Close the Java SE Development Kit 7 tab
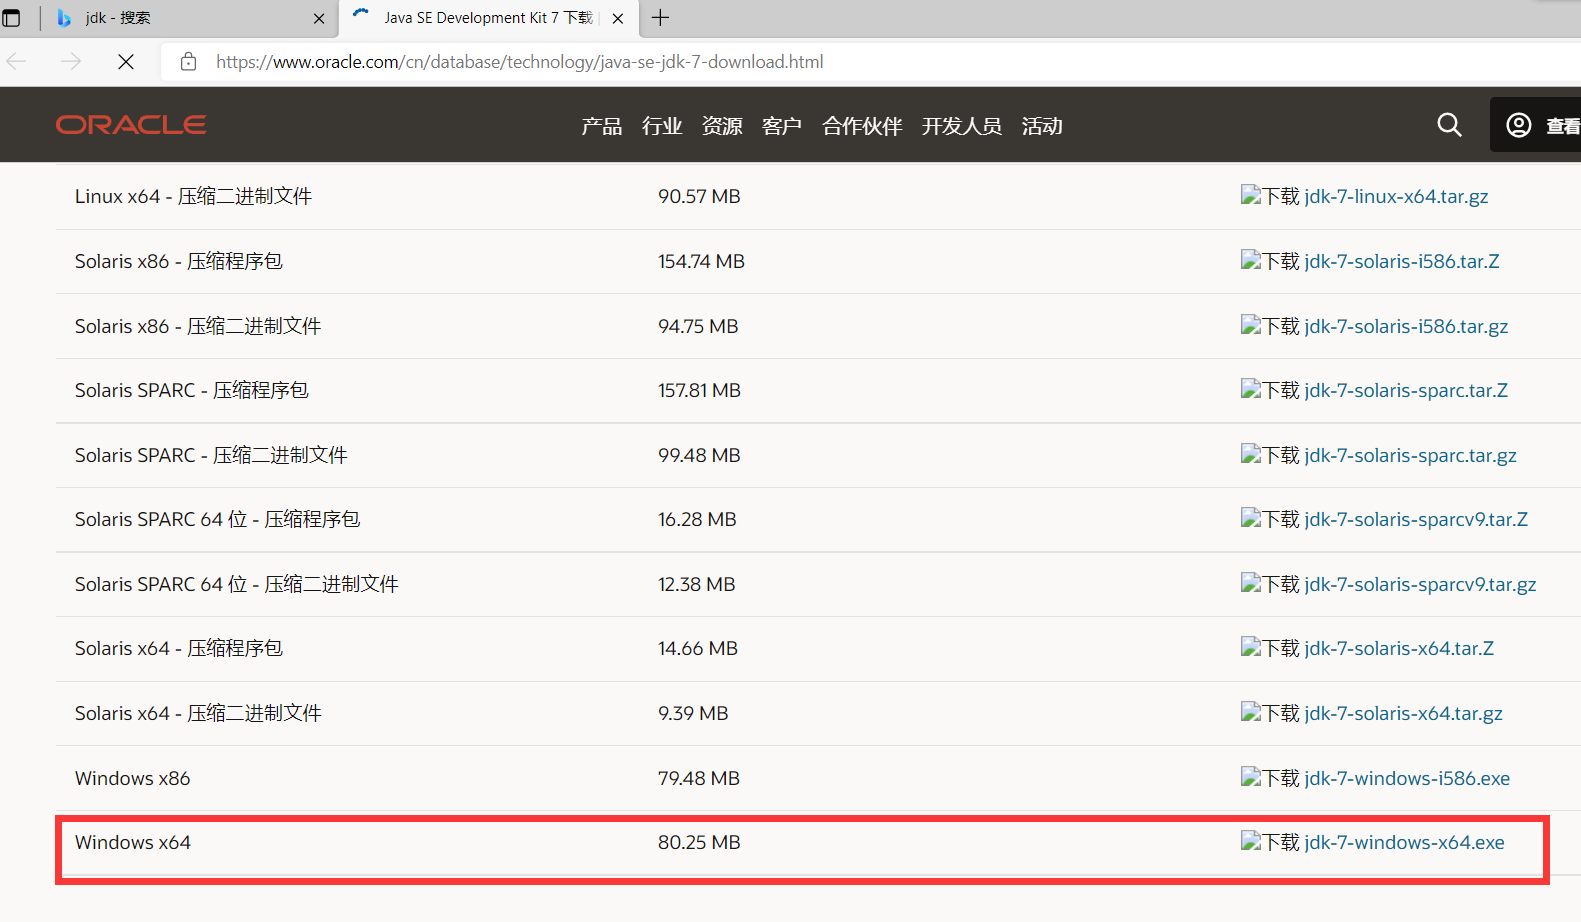The width and height of the screenshot is (1581, 922). (618, 18)
